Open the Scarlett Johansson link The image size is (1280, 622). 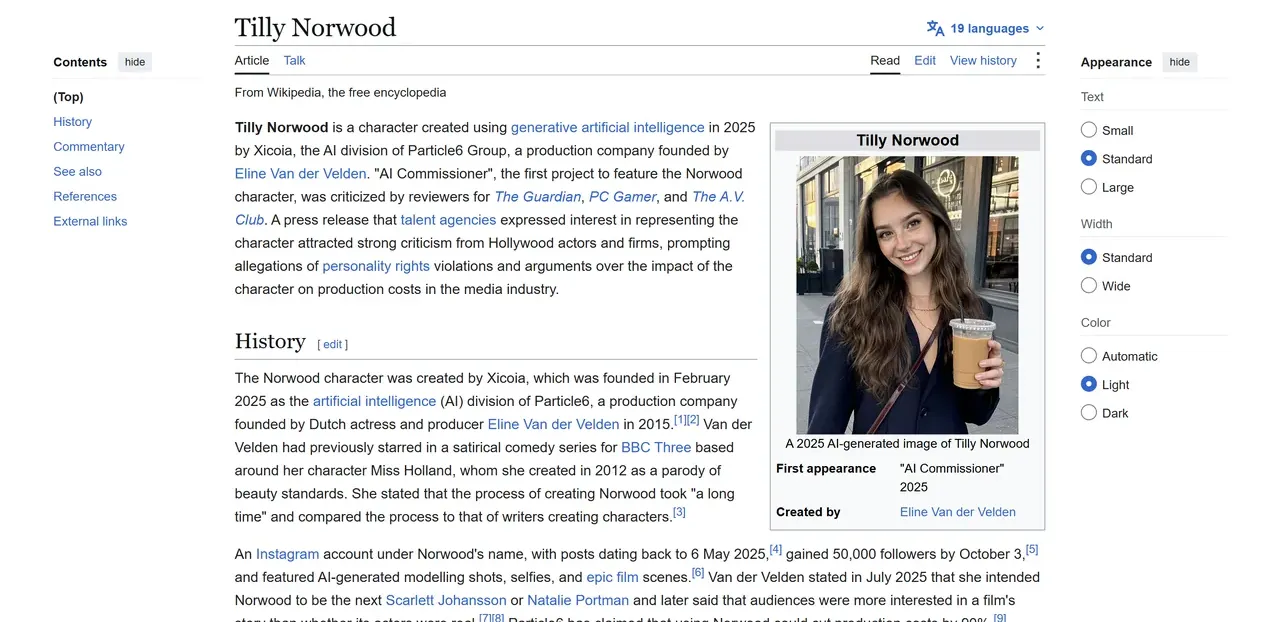click(446, 600)
